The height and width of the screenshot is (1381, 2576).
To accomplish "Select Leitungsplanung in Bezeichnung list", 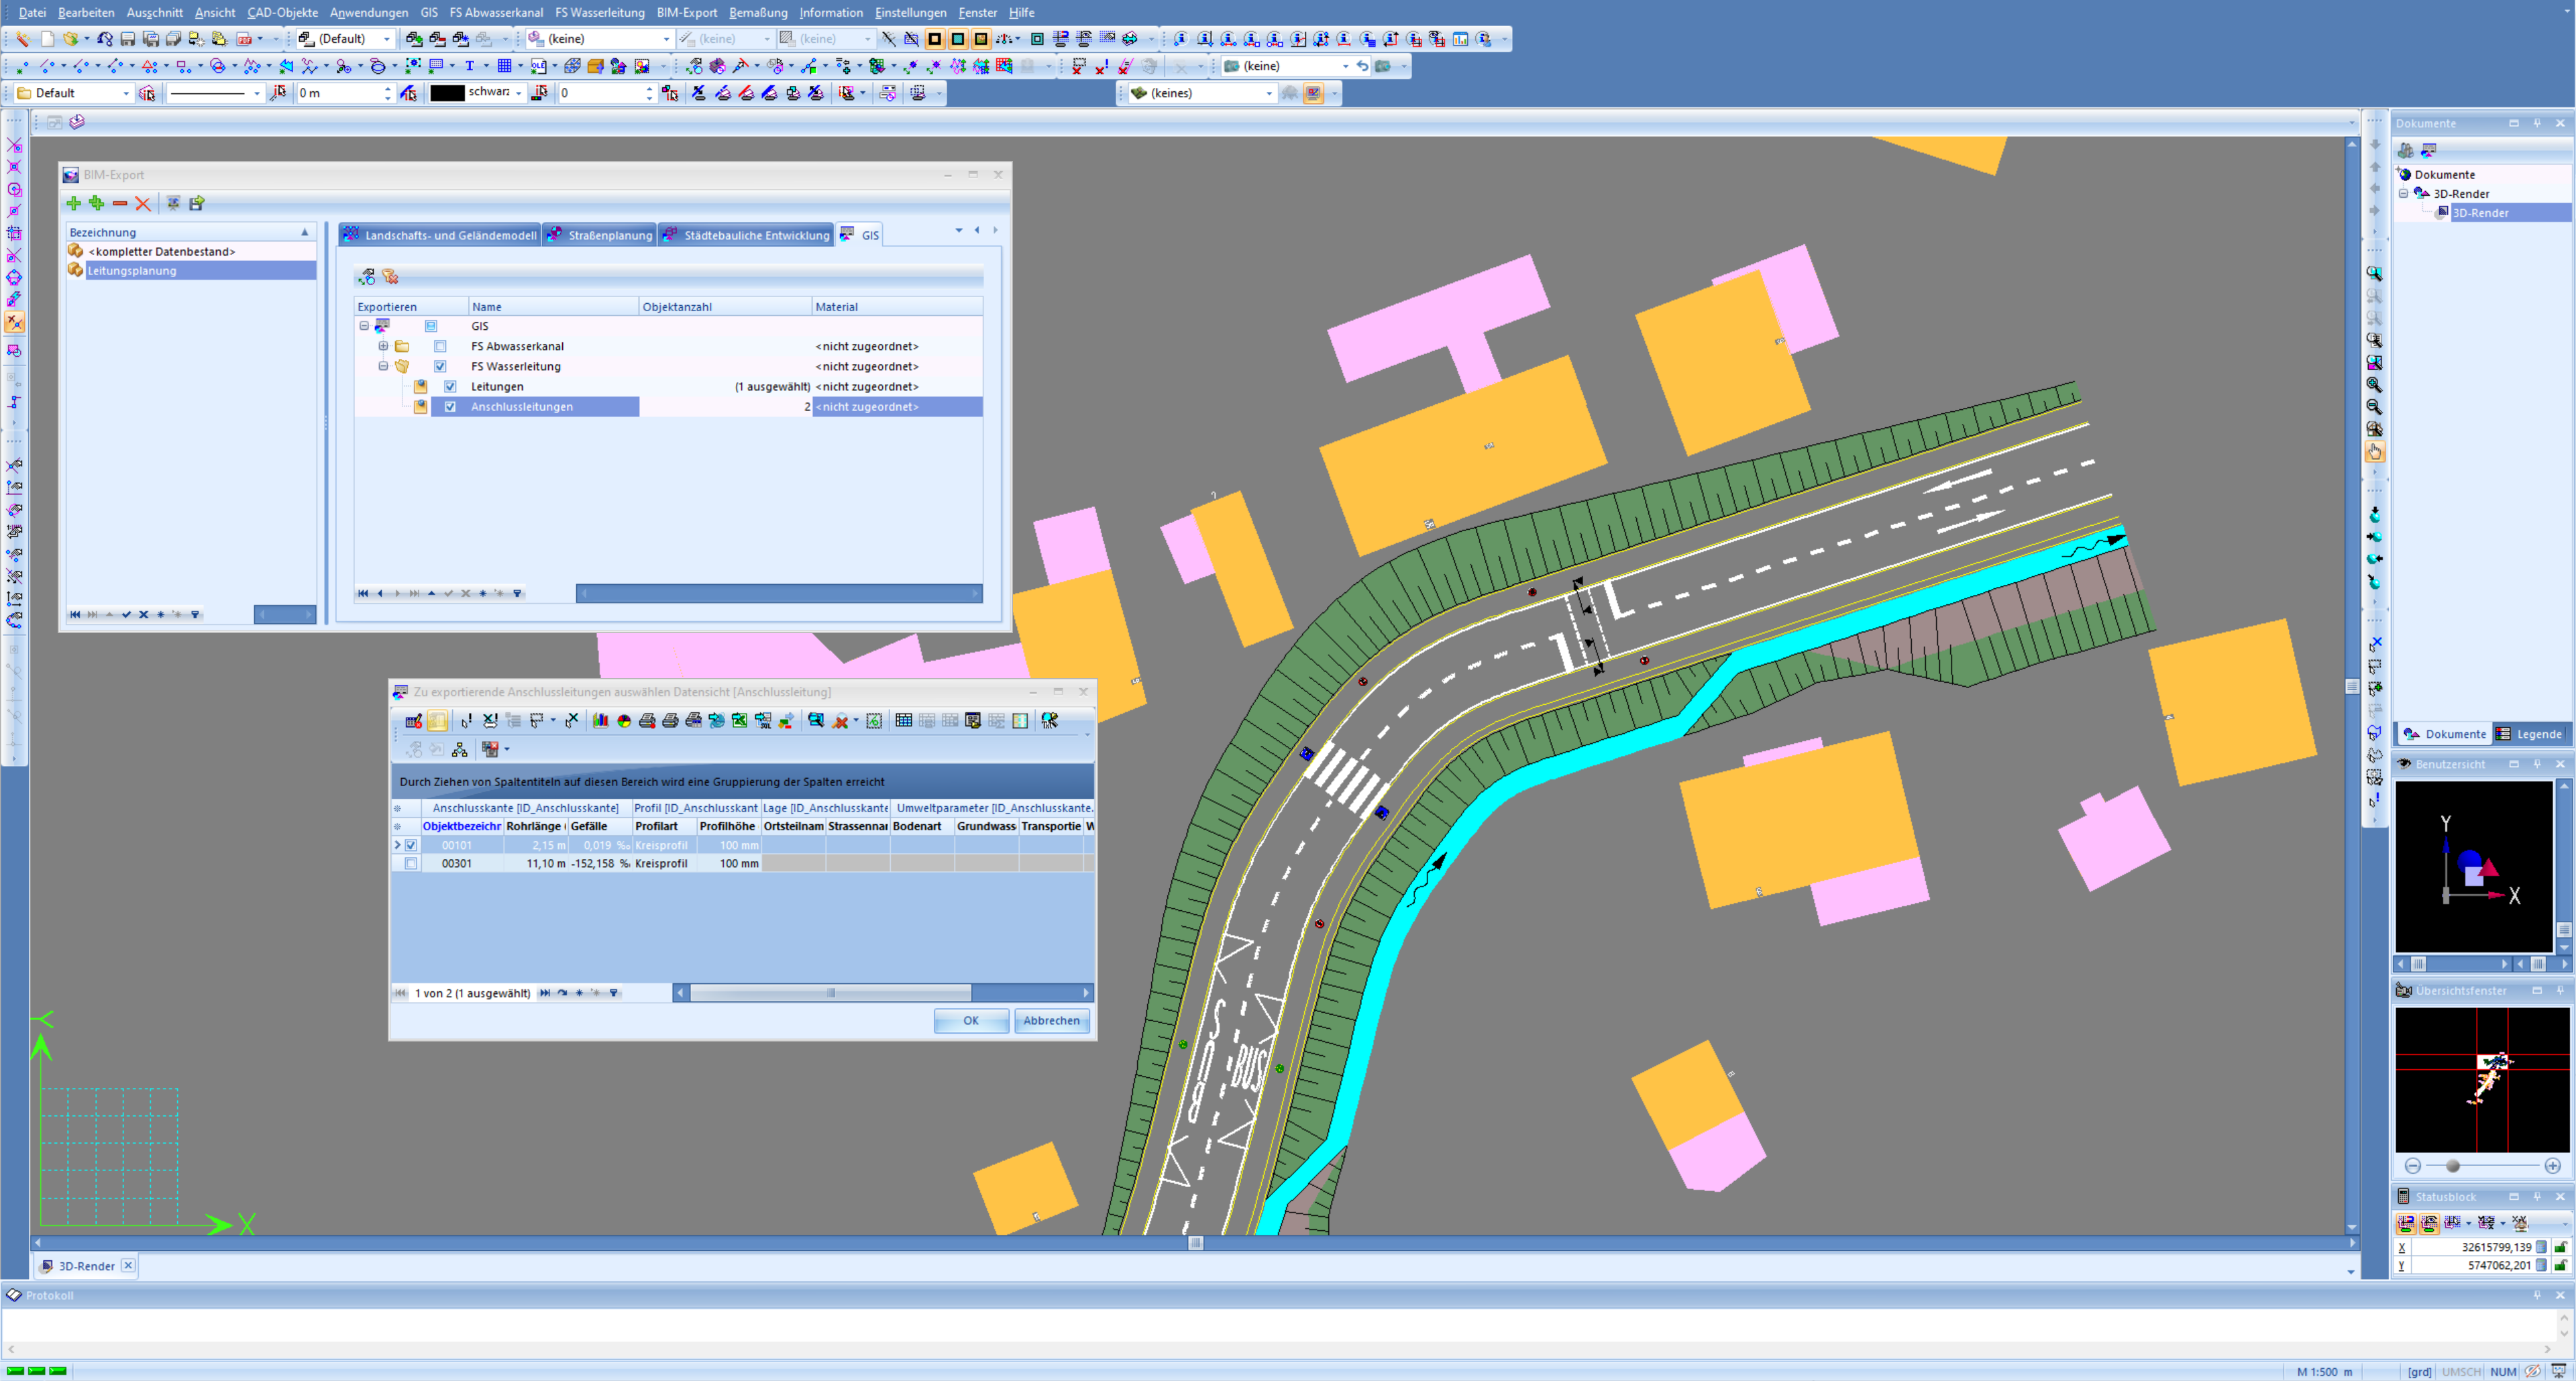I will [190, 270].
